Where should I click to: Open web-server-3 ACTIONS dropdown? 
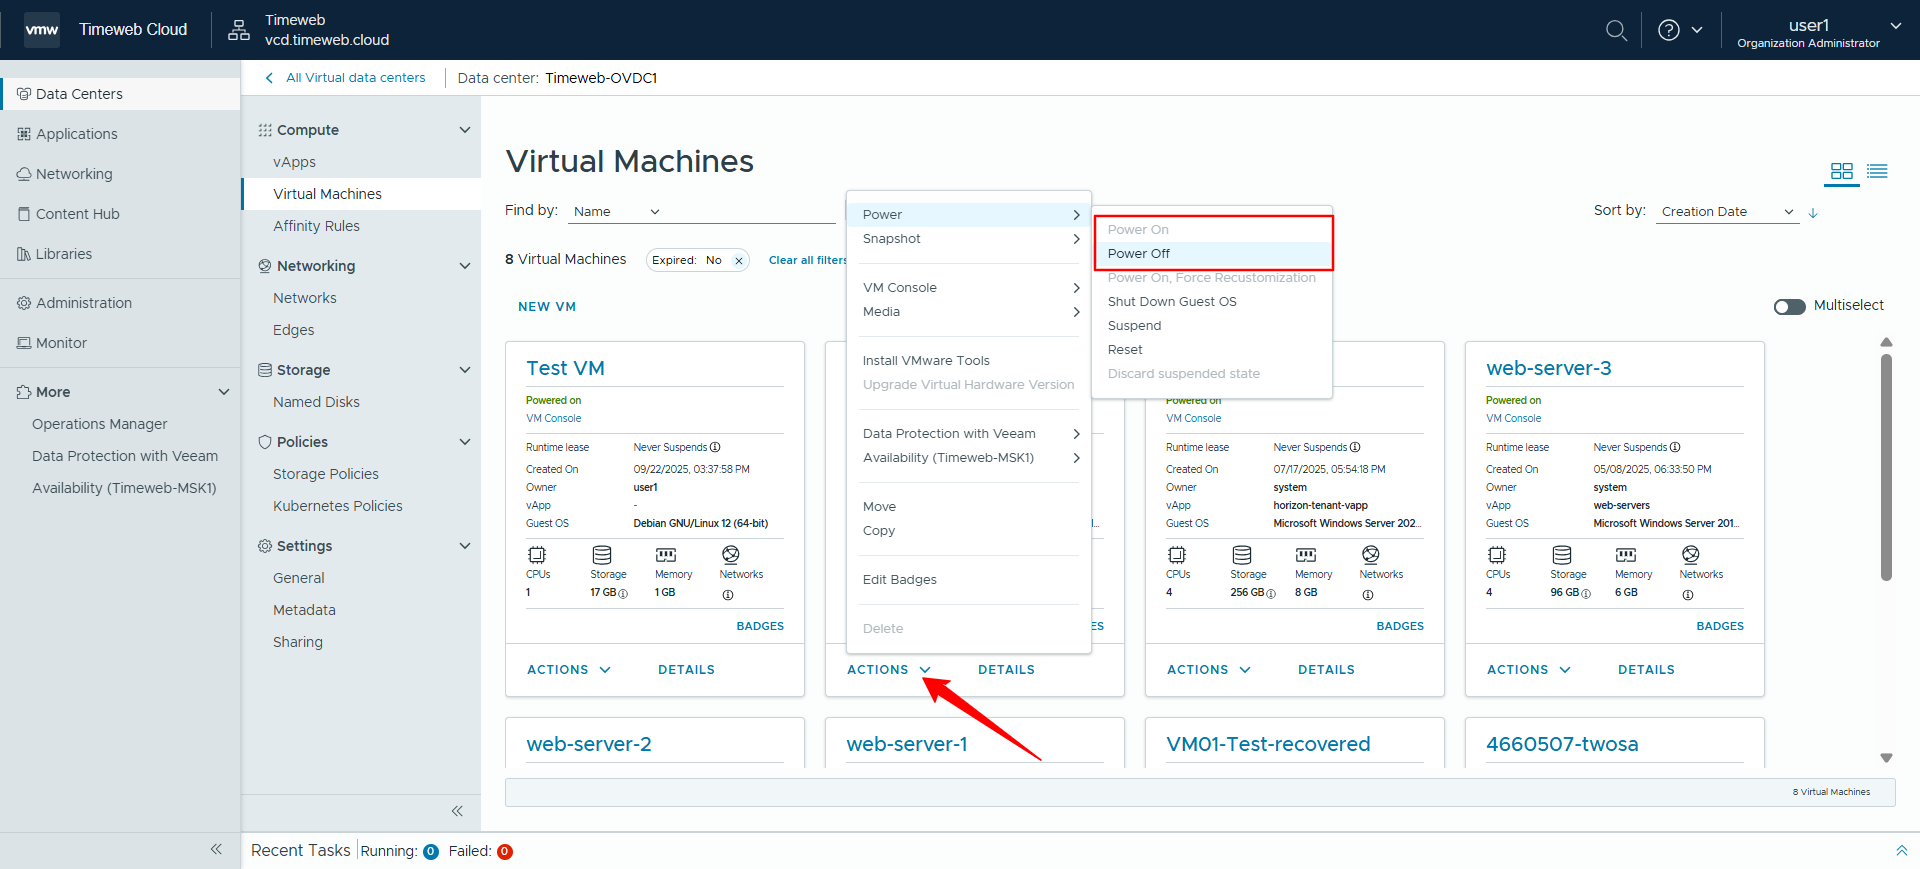(x=1528, y=670)
